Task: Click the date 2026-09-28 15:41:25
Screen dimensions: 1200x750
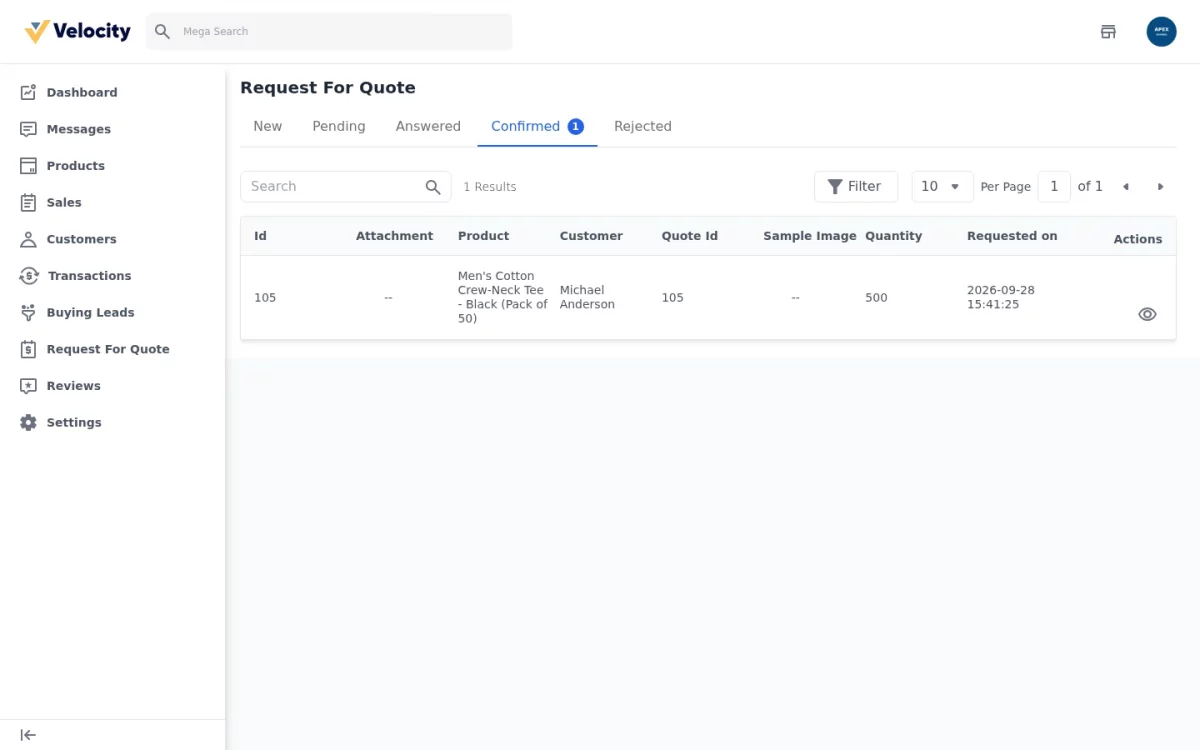Action: click(1001, 297)
